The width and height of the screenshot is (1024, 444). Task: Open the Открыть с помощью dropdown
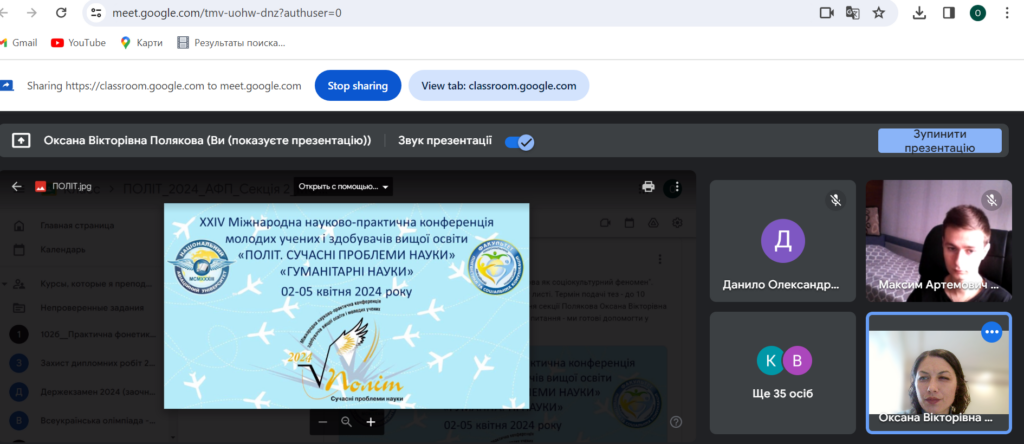[x=343, y=186]
